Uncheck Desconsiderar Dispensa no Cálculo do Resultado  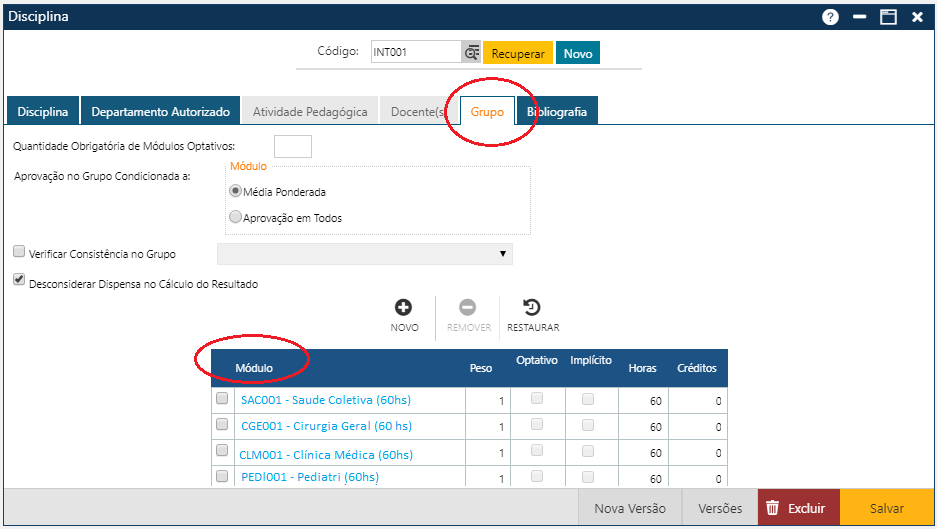(19, 282)
